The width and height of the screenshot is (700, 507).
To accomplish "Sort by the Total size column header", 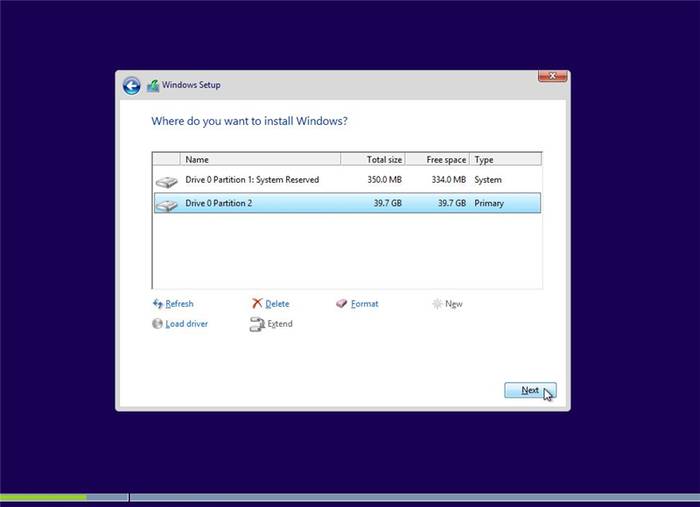I will 373,159.
